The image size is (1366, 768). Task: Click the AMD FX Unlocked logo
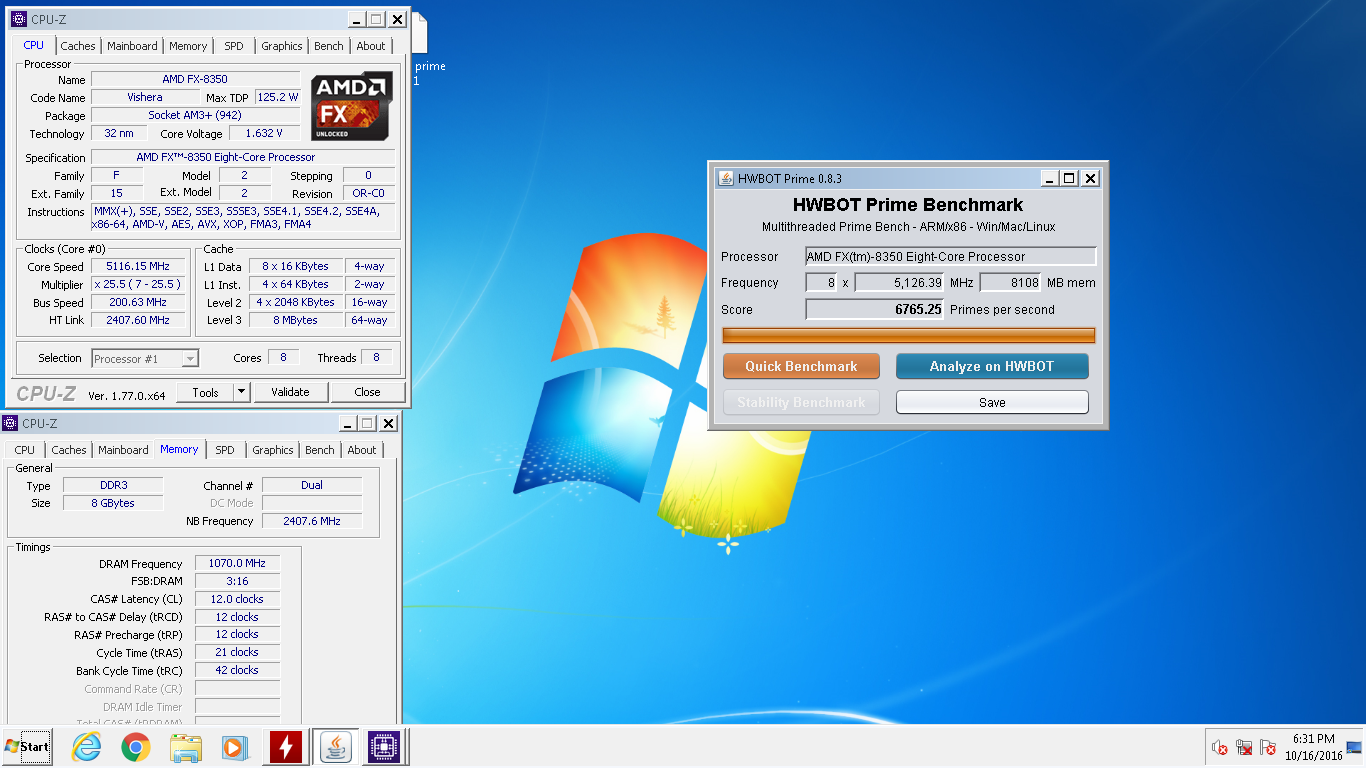tap(351, 106)
